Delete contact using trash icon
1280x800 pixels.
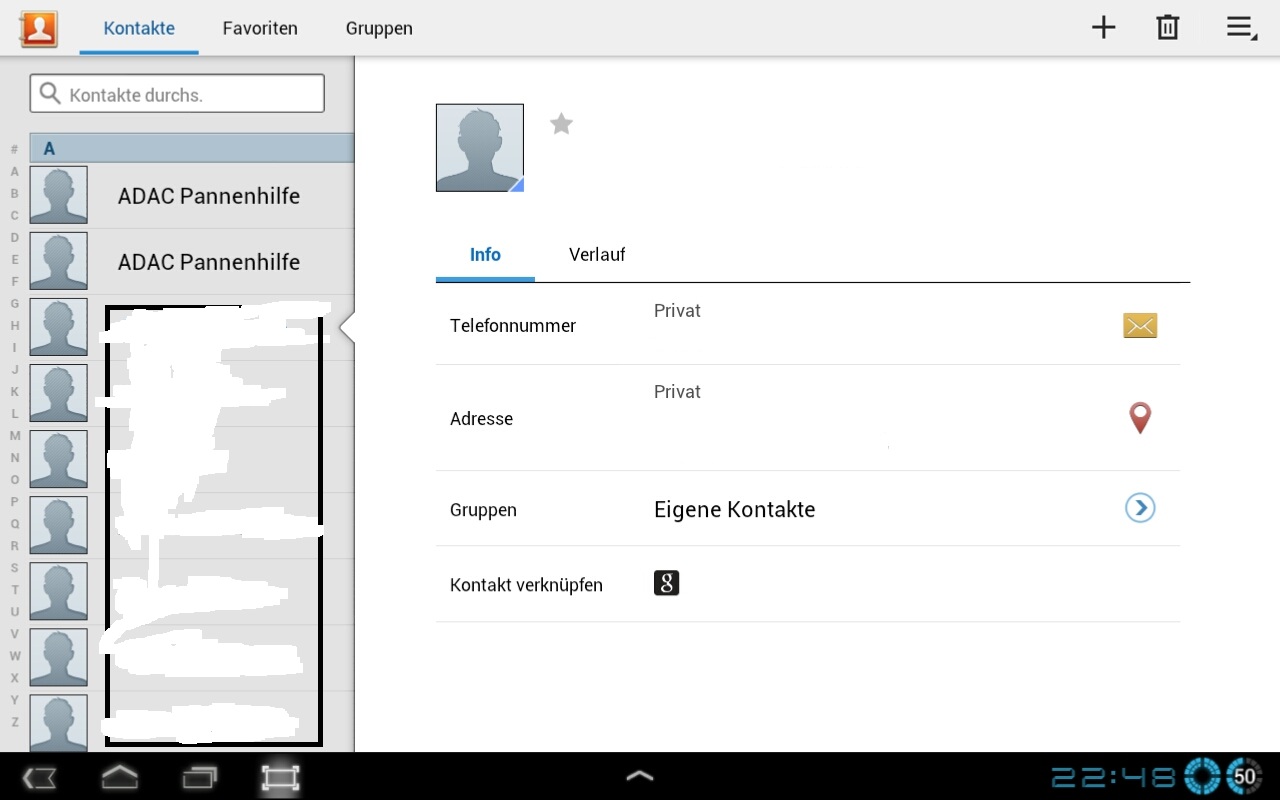(x=1167, y=27)
